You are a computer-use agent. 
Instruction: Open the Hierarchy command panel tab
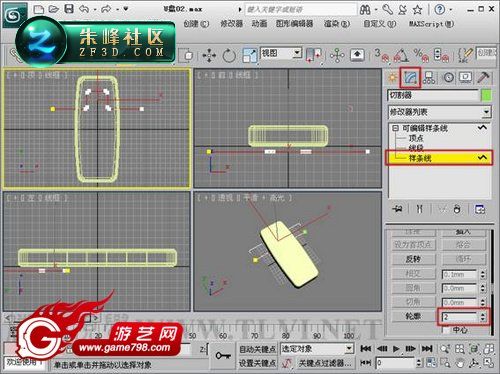coord(429,77)
